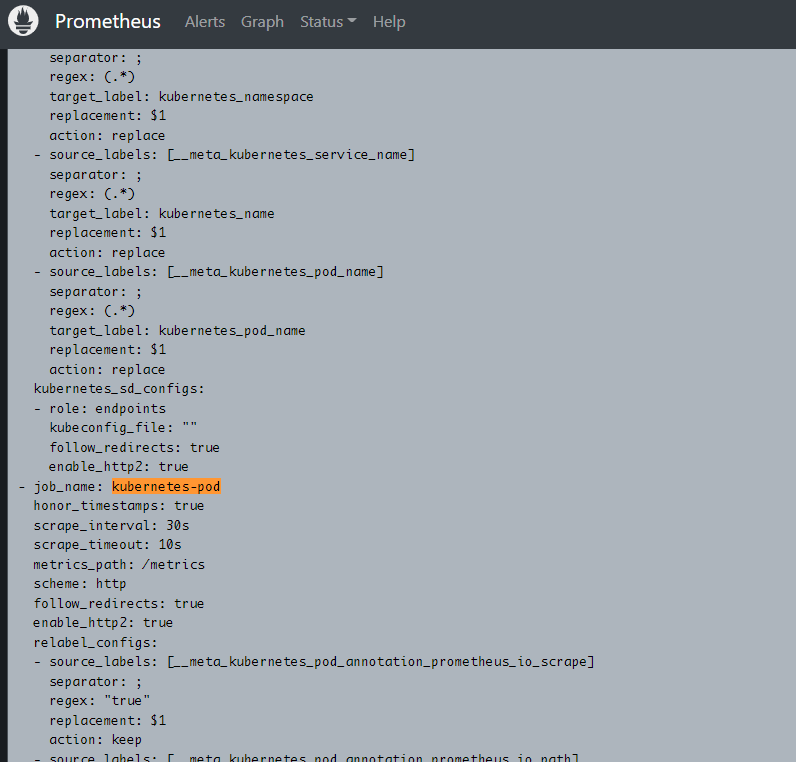Expand the Status dropdown menu
796x762 pixels.
coord(328,22)
